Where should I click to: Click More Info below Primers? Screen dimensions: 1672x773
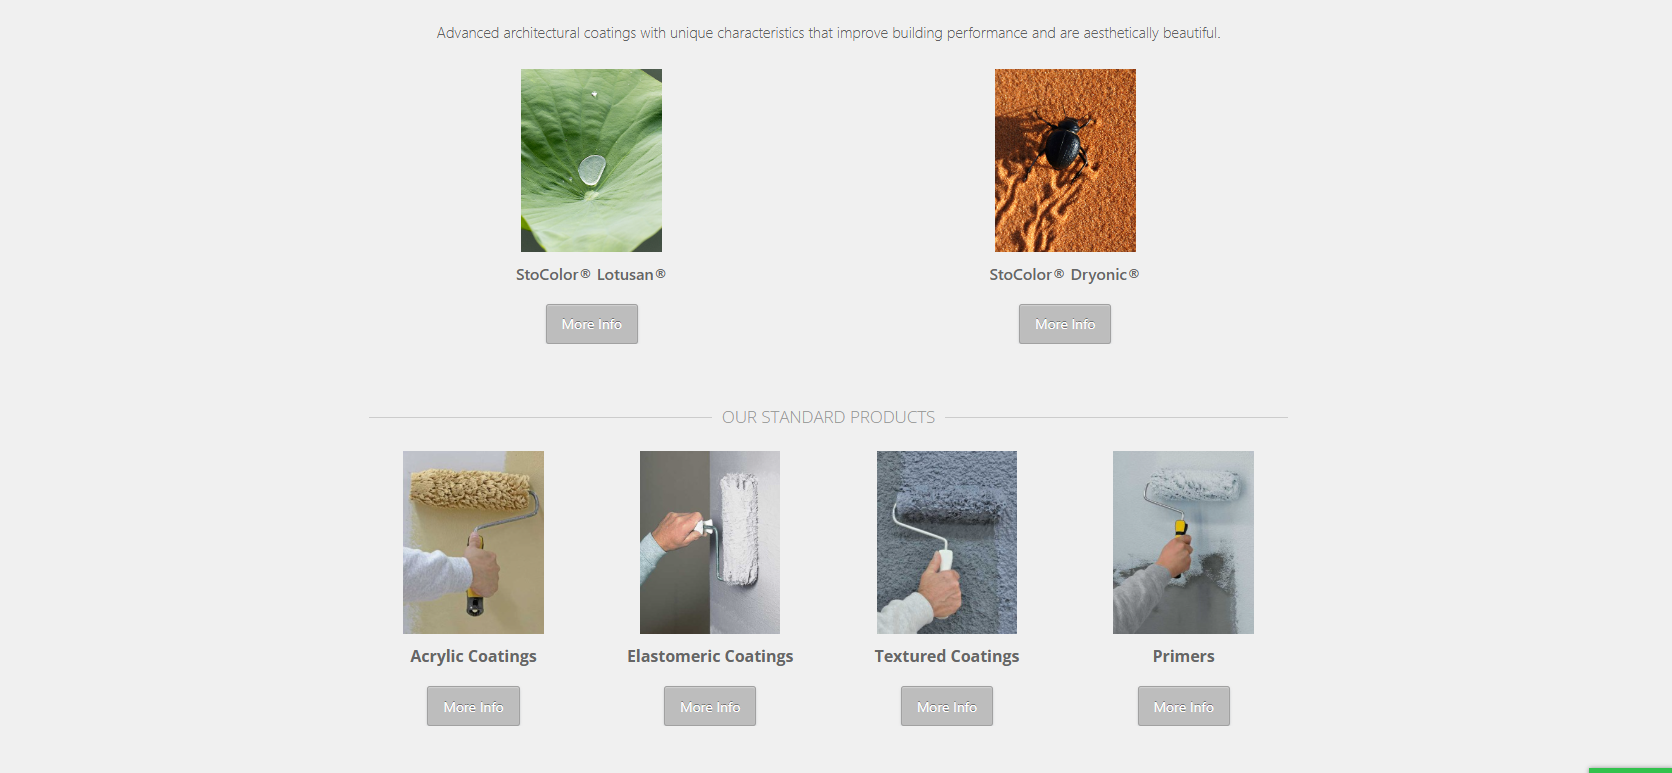[x=1184, y=706]
